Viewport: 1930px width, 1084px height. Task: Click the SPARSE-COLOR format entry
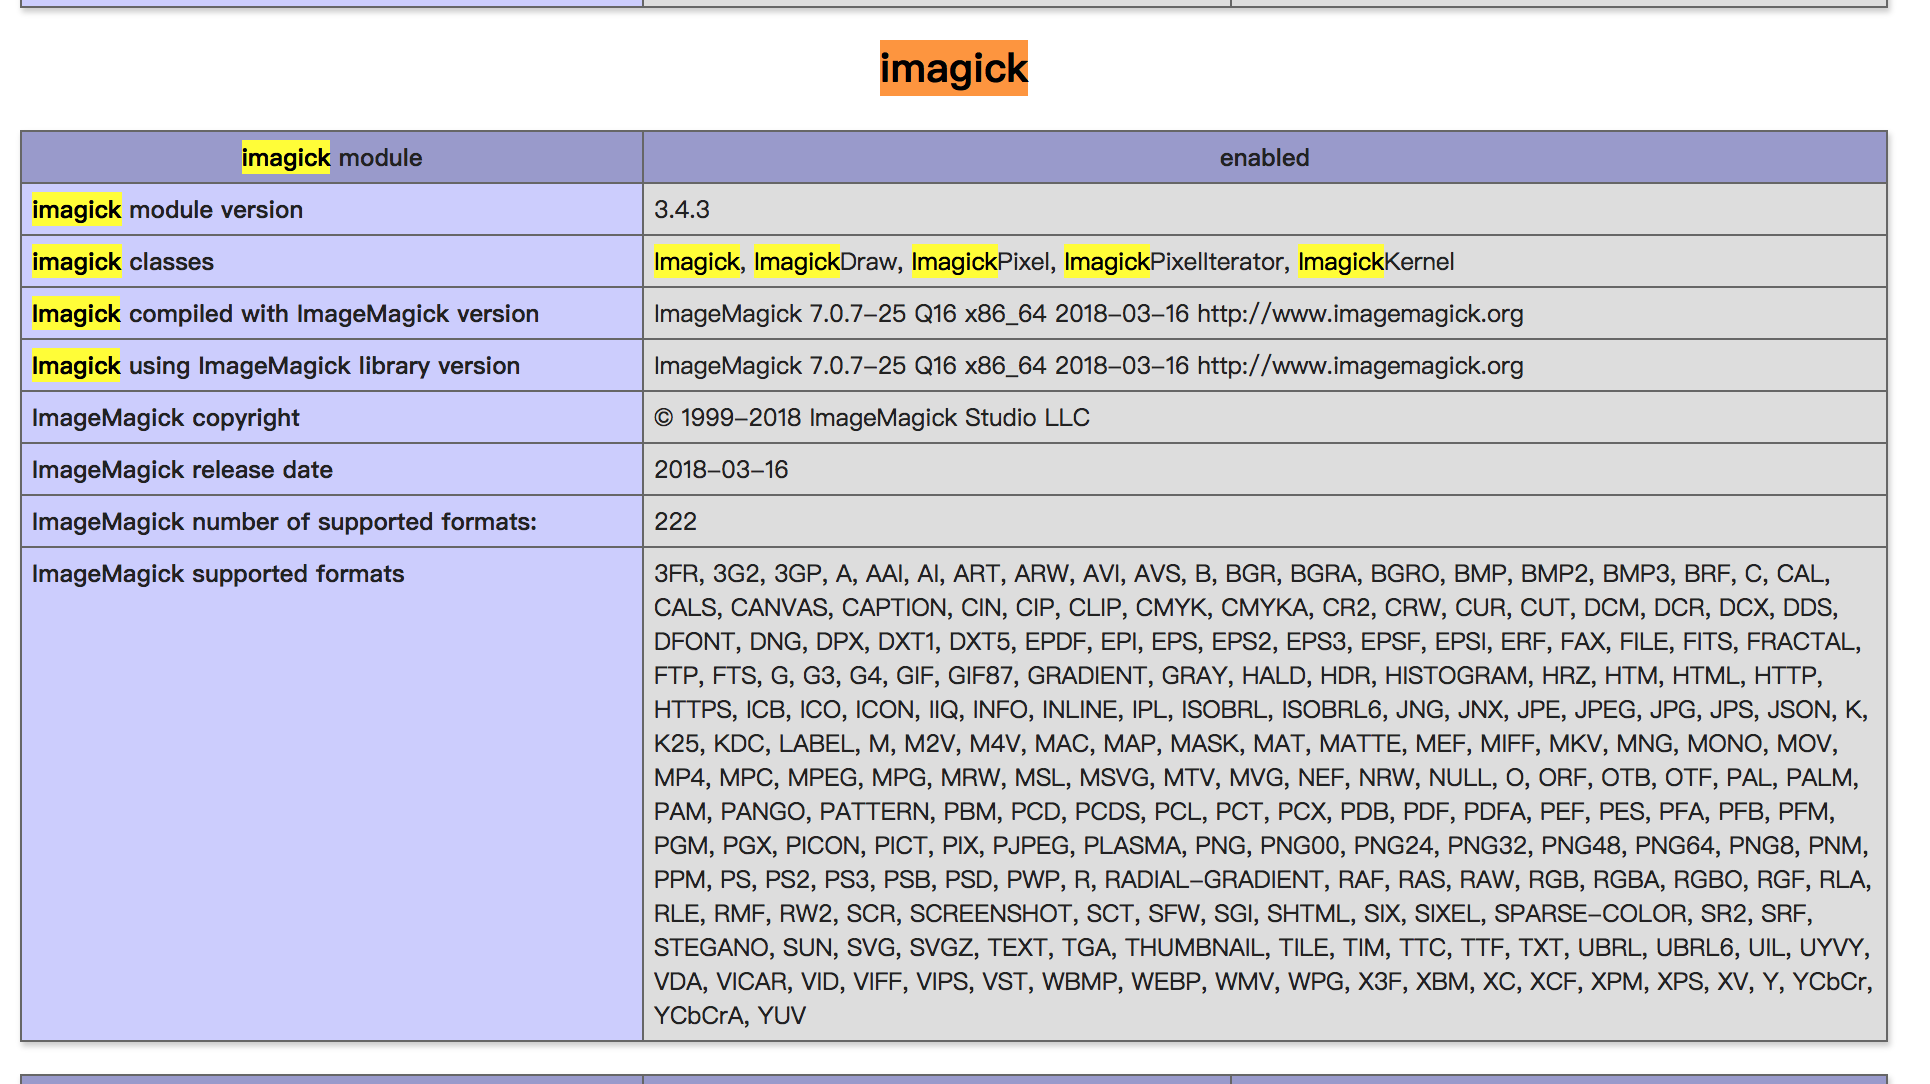pyautogui.click(x=1590, y=914)
